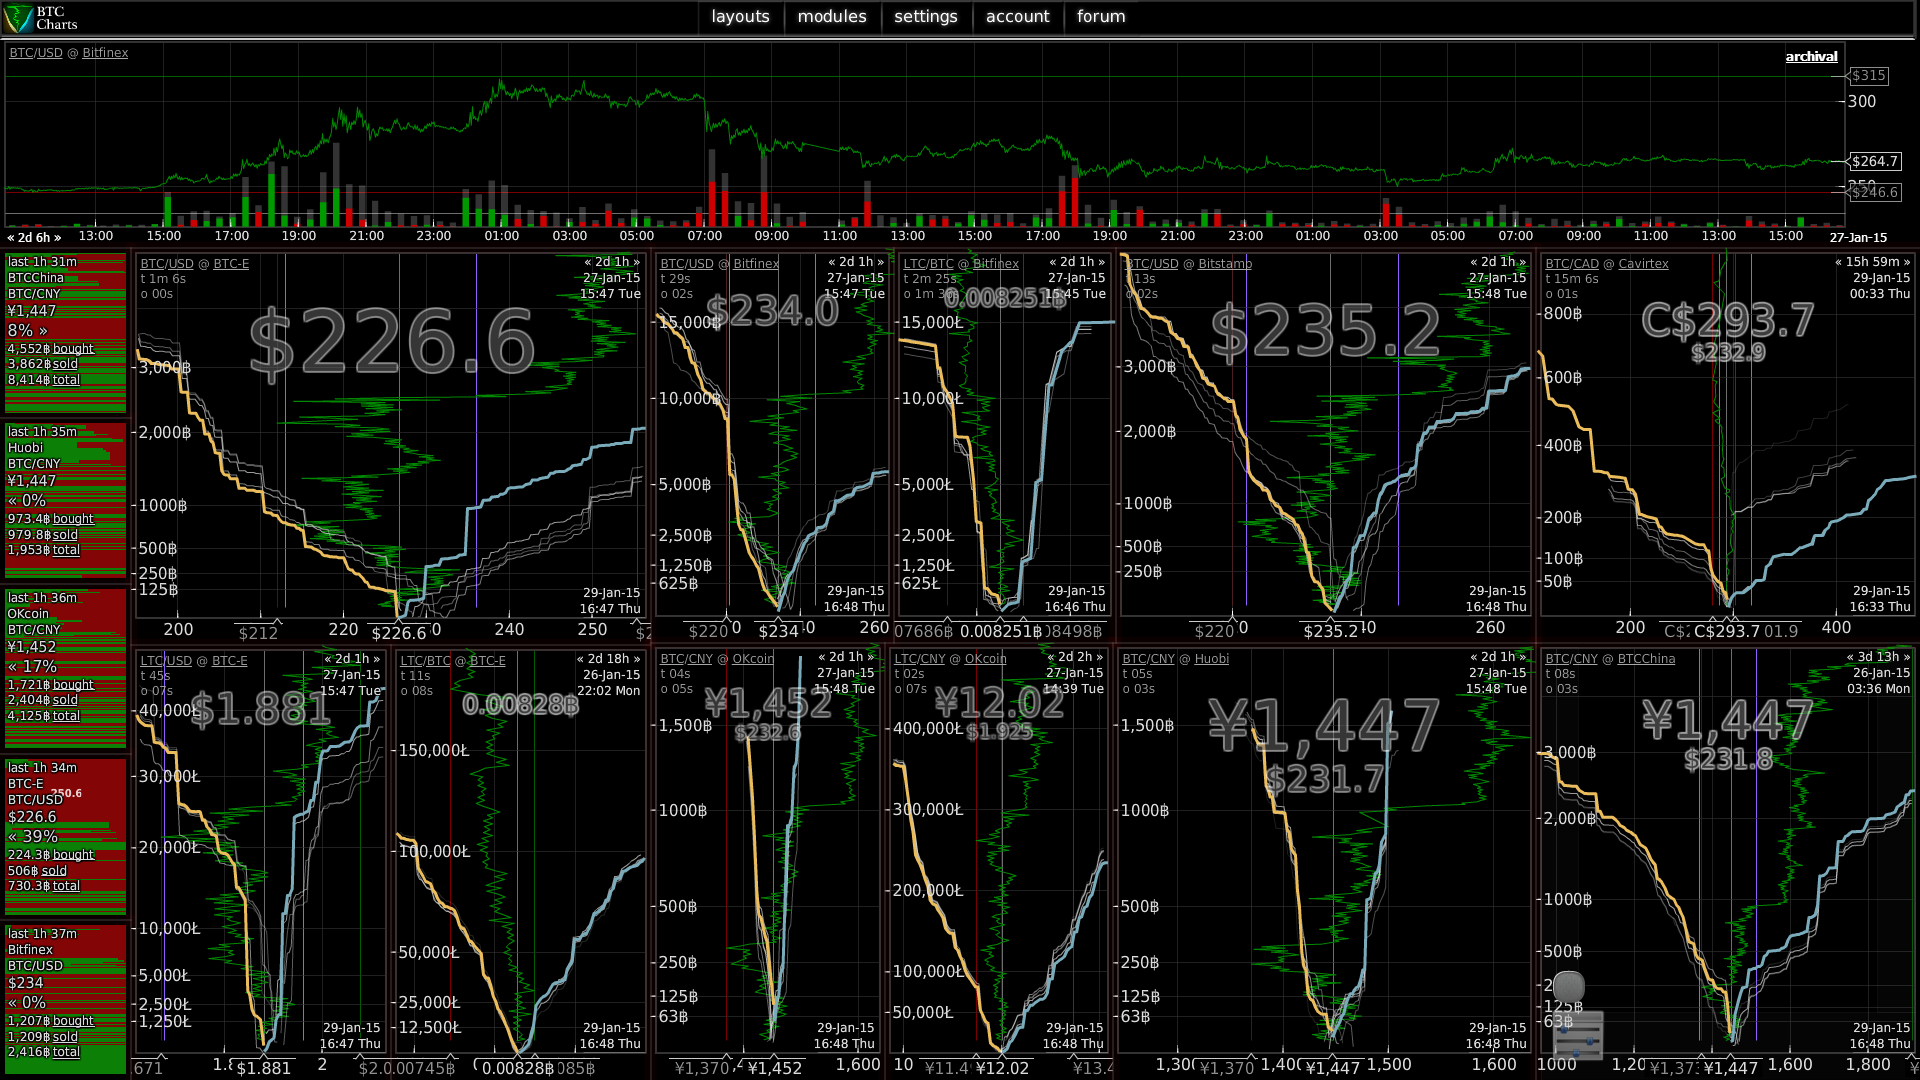
Task: Click the bought link in the BTCChina sidebar block
Action: pos(73,349)
